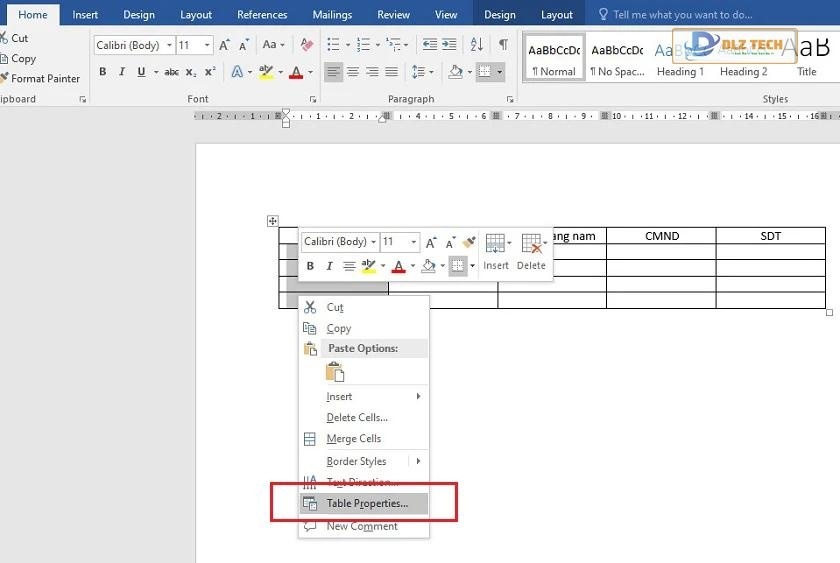This screenshot has height=563, width=840.
Task: Choose Table Properties from the context menu
Action: pyautogui.click(x=366, y=503)
